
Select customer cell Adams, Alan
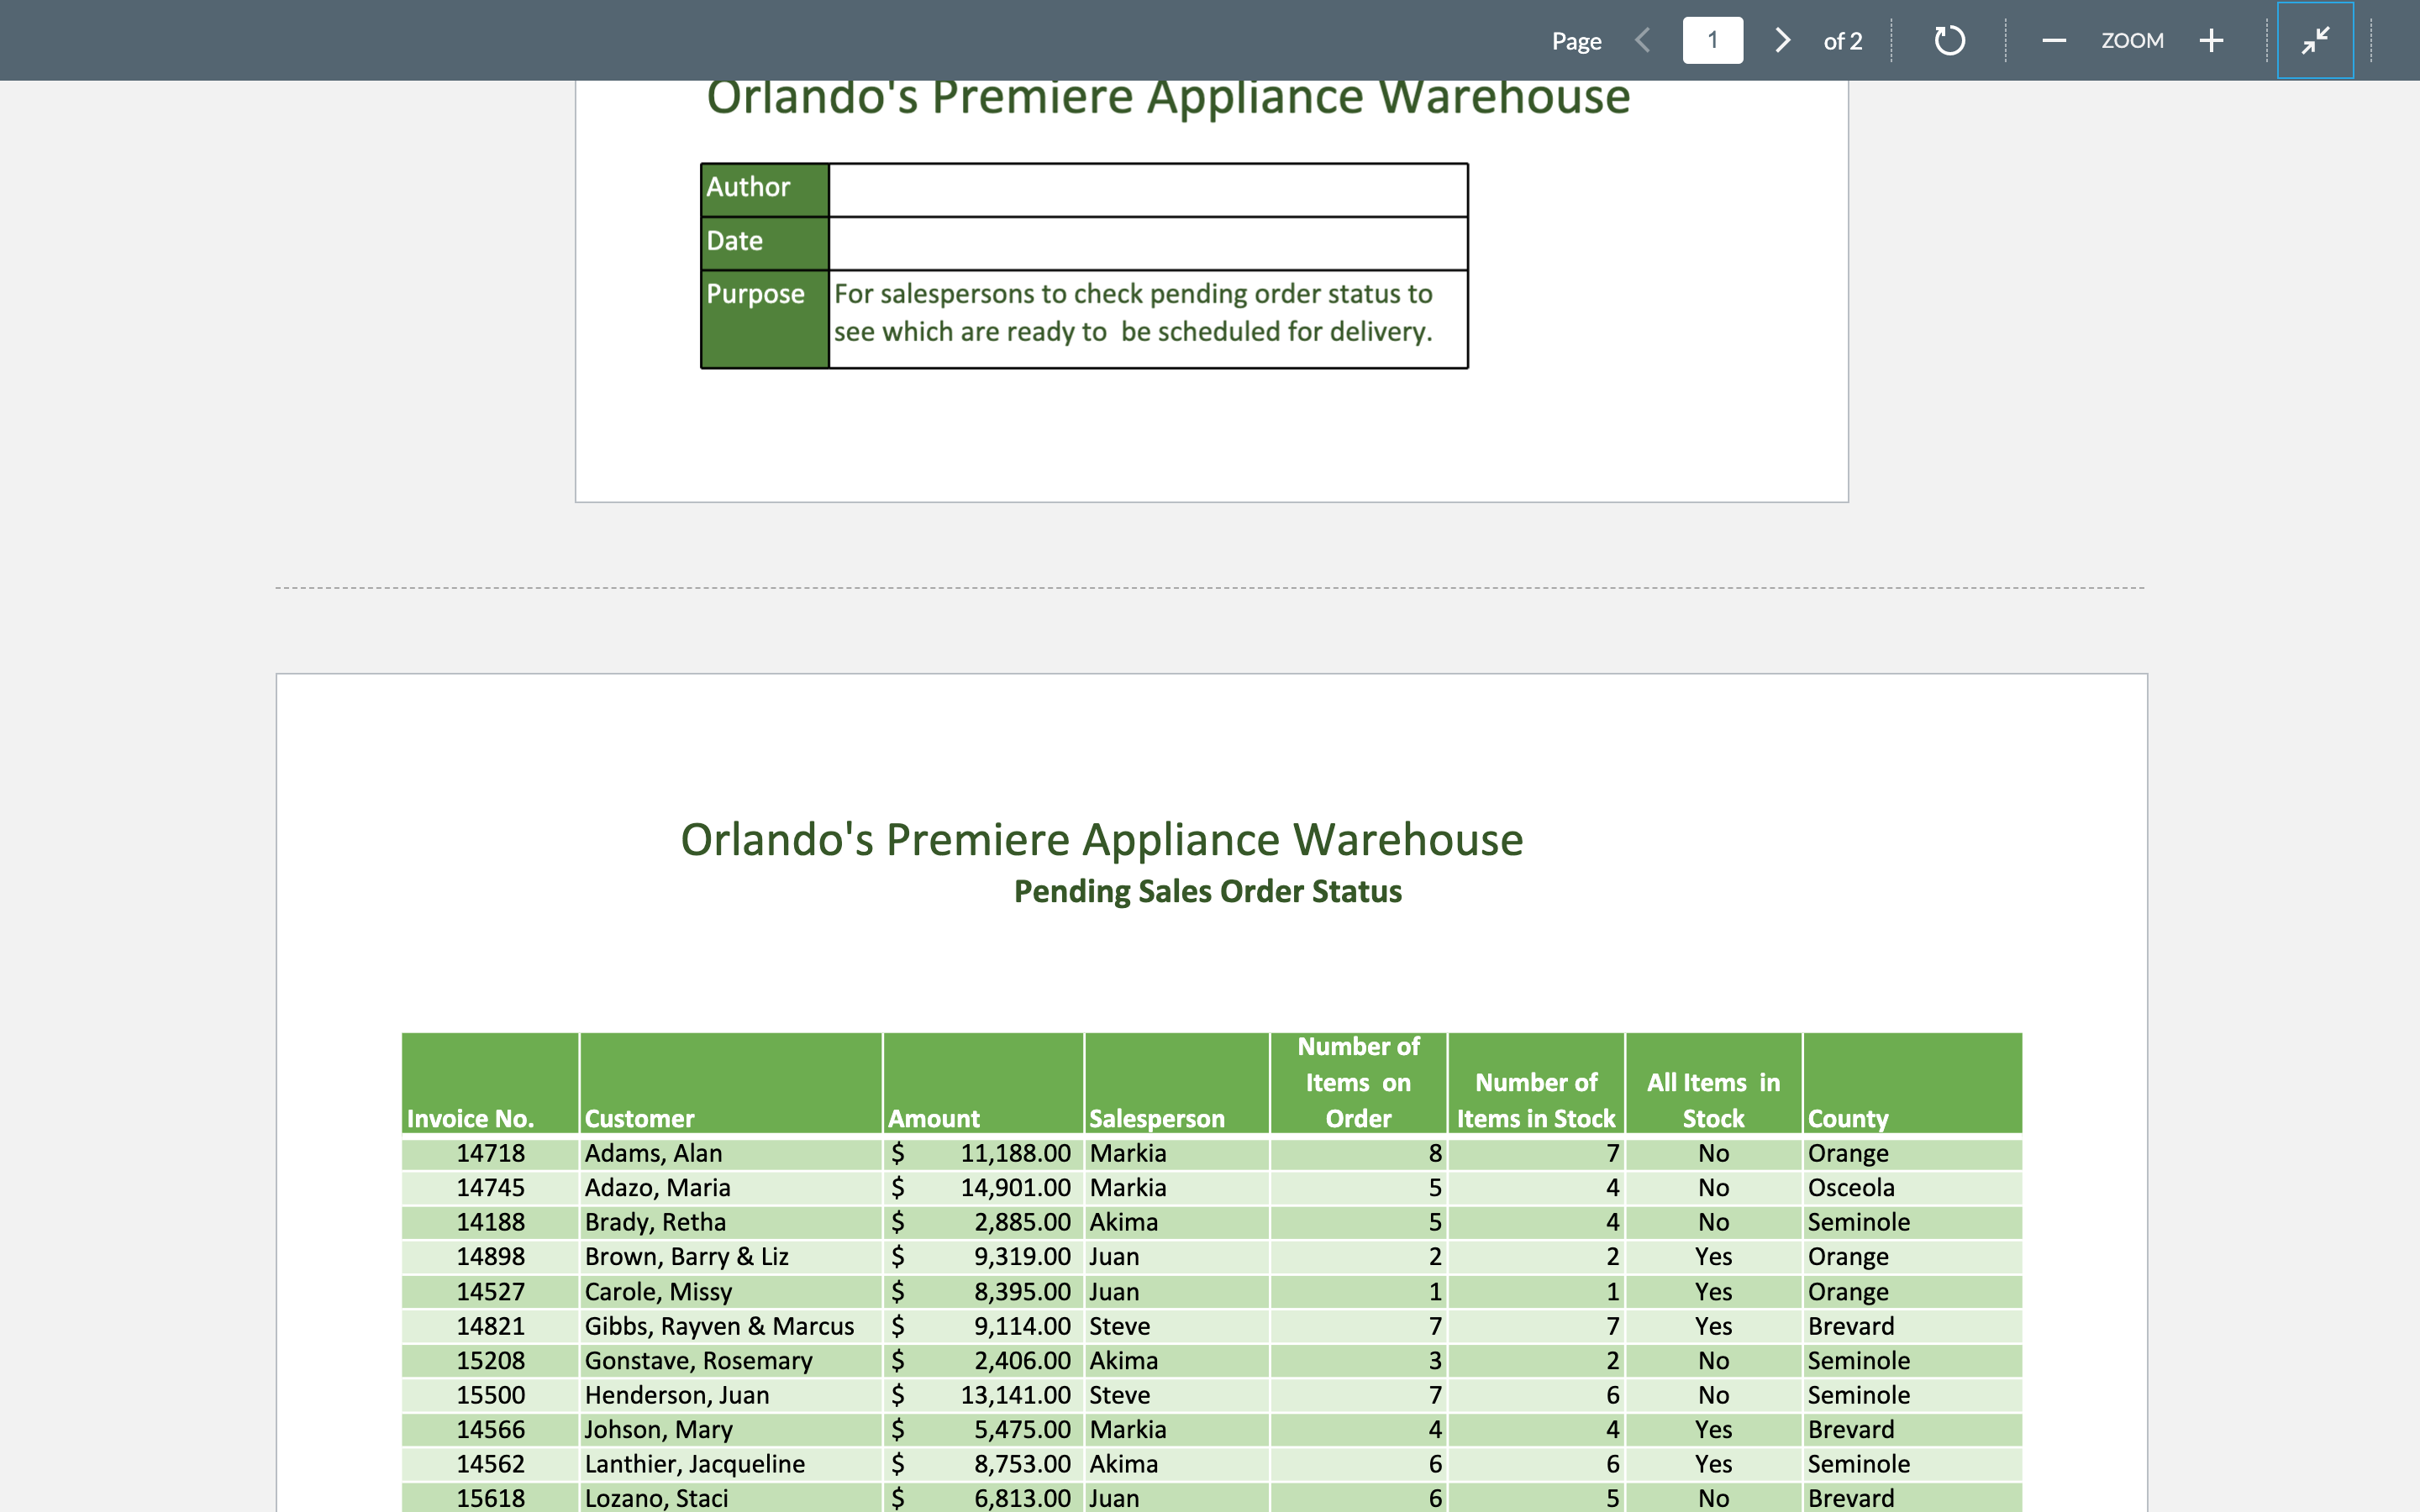point(653,1153)
